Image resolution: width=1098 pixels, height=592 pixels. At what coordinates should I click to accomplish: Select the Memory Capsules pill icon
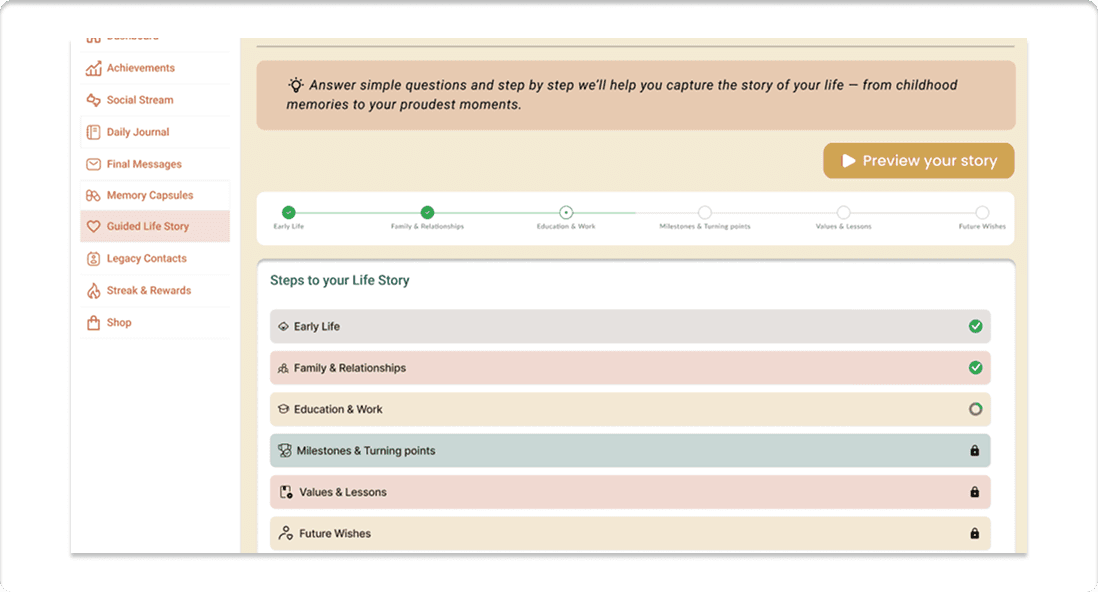91,195
